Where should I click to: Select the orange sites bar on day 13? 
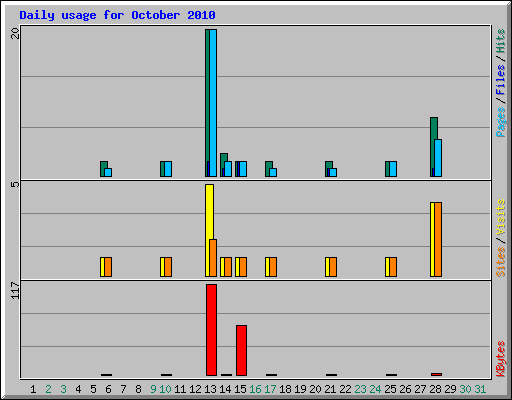click(x=213, y=258)
